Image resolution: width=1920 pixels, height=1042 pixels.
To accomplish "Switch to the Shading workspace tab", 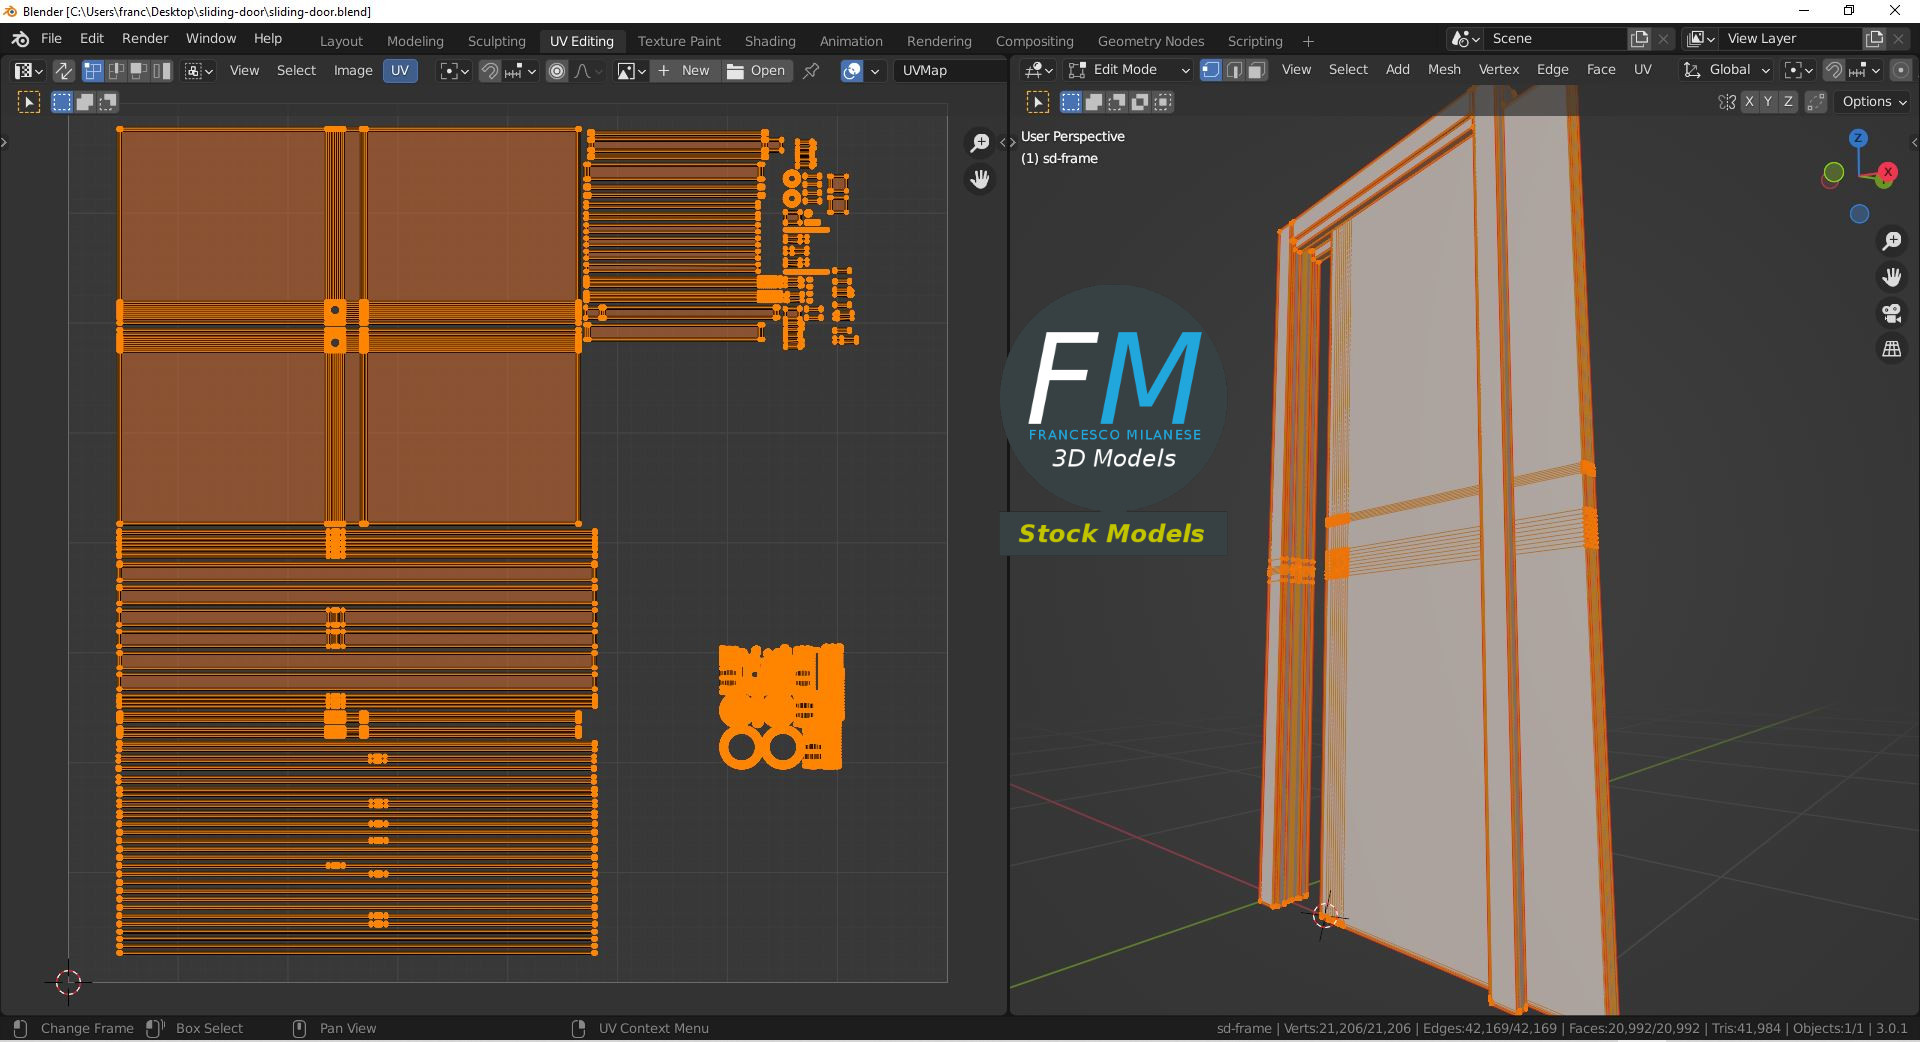I will click(x=769, y=41).
